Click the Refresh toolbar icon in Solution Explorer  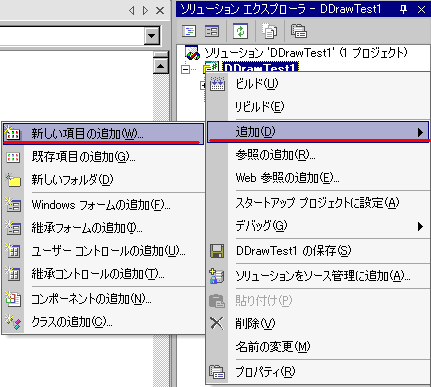pos(240,31)
